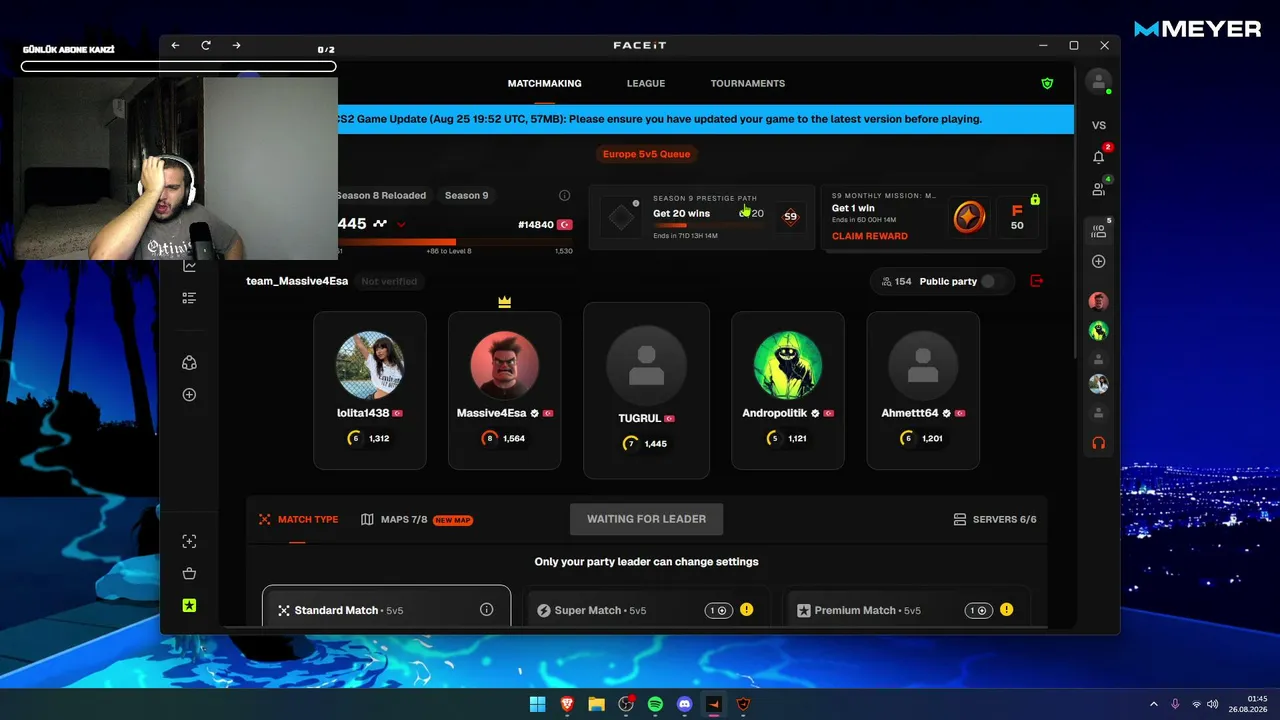Open Brave browser from the taskbar
Image resolution: width=1280 pixels, height=720 pixels.
pyautogui.click(x=567, y=704)
